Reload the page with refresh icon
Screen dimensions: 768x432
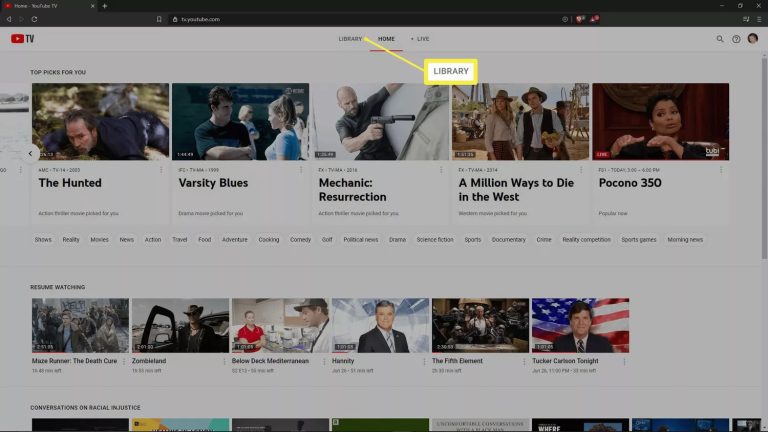(34, 19)
